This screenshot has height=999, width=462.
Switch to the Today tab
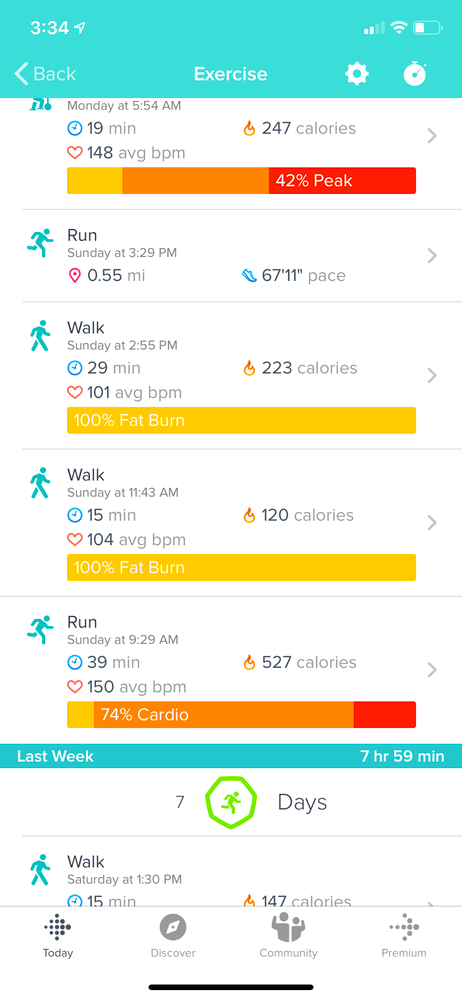(58, 937)
